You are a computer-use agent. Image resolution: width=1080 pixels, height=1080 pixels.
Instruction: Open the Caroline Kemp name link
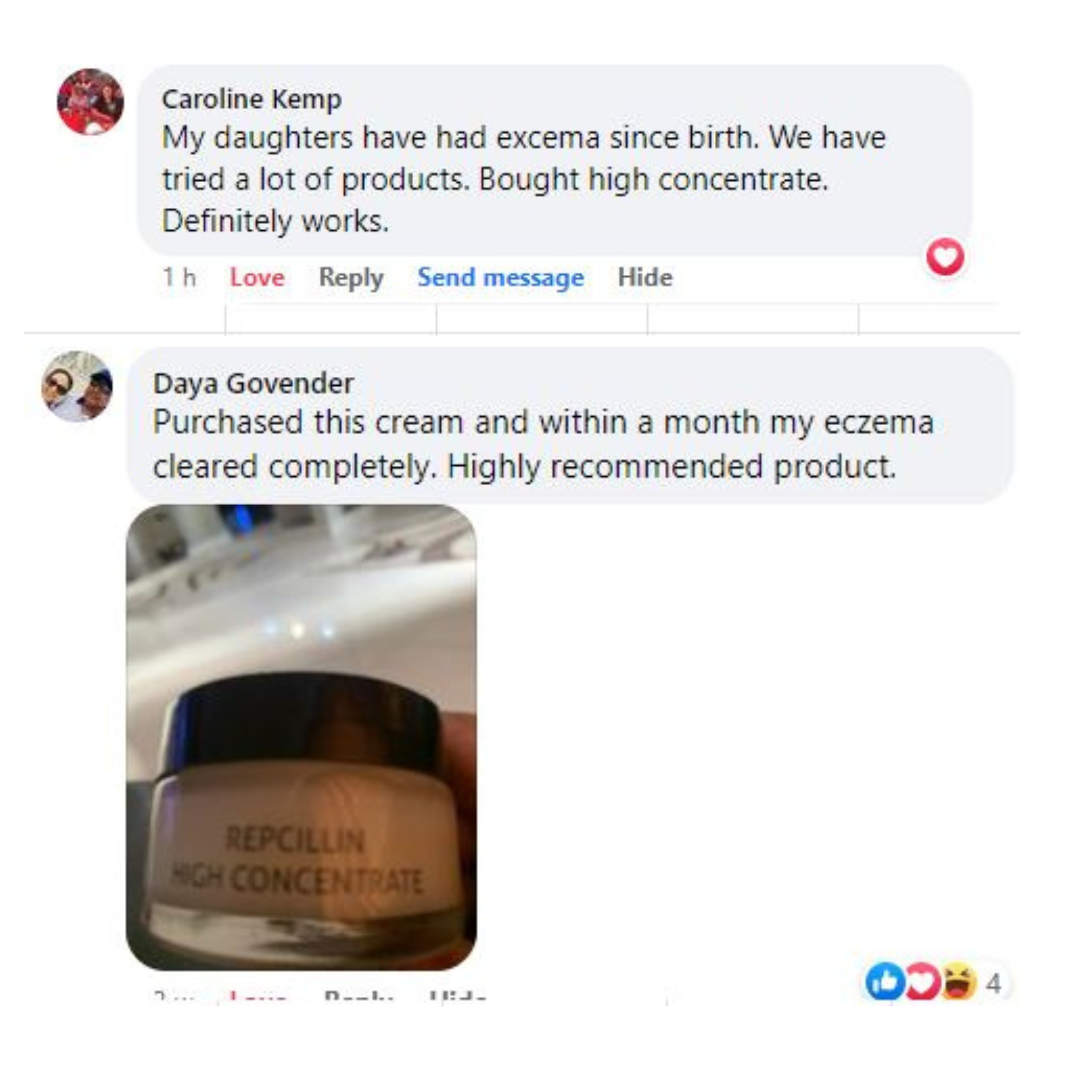[251, 99]
